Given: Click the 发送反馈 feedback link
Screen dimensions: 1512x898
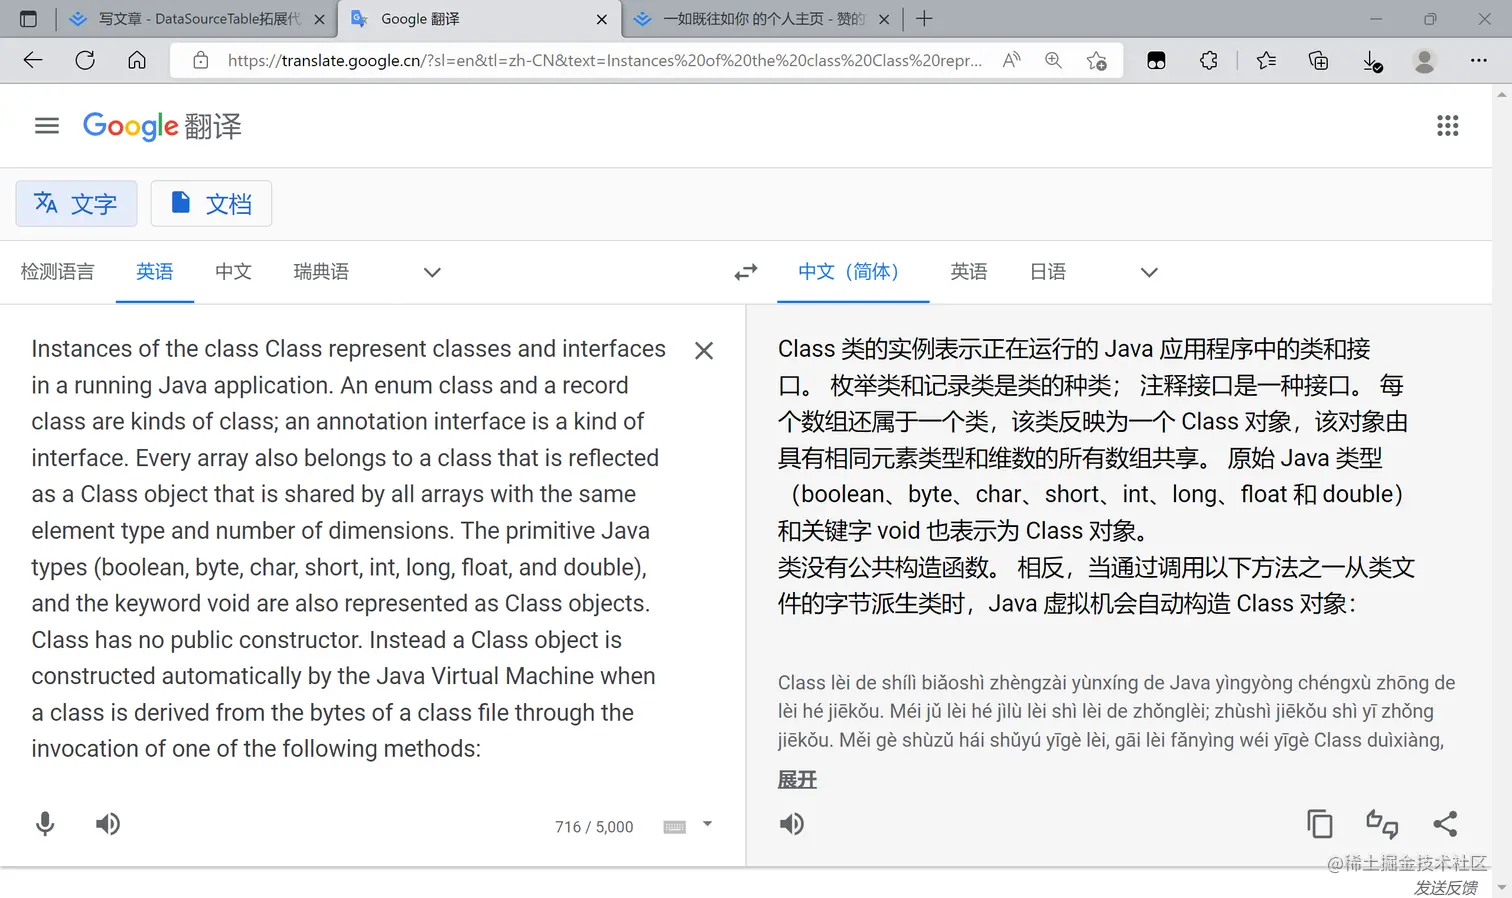Looking at the screenshot, I should pos(1445,888).
